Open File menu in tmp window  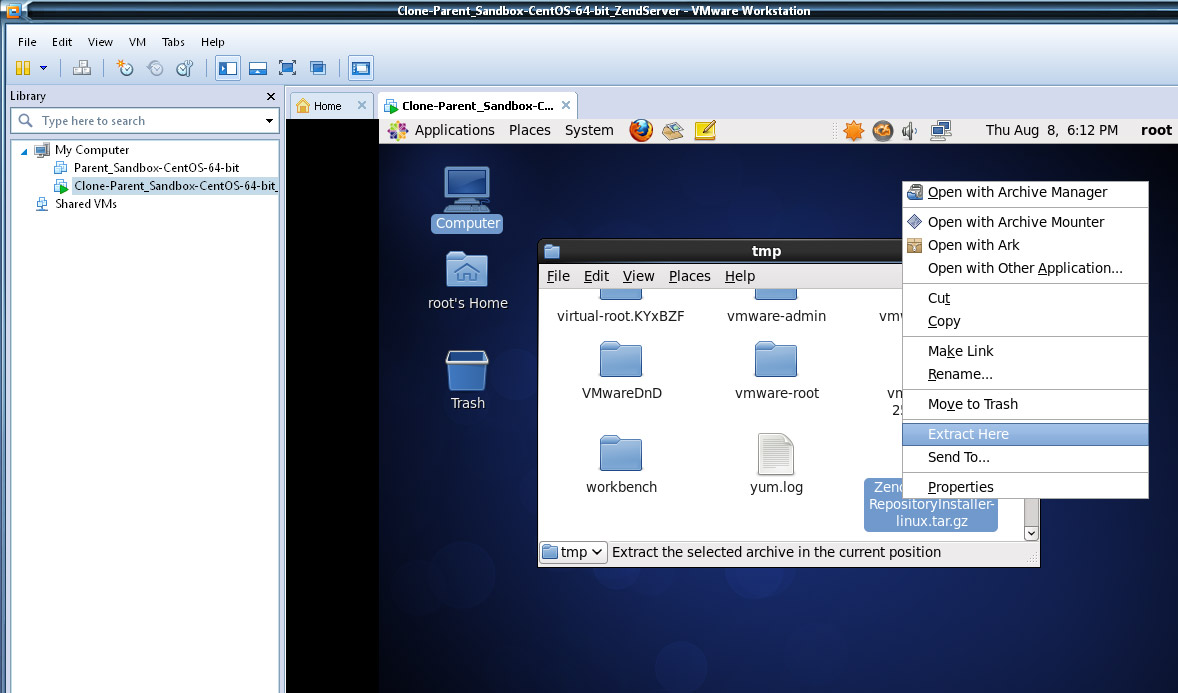click(558, 276)
